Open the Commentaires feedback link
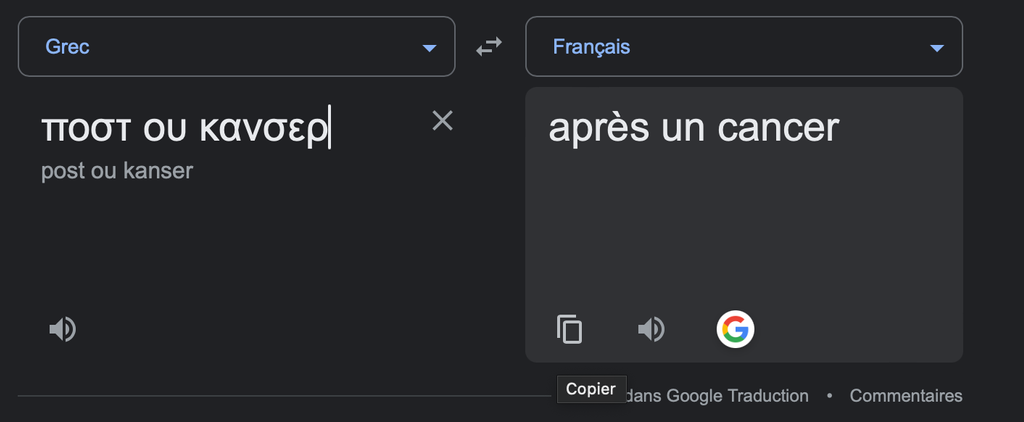 click(x=906, y=396)
